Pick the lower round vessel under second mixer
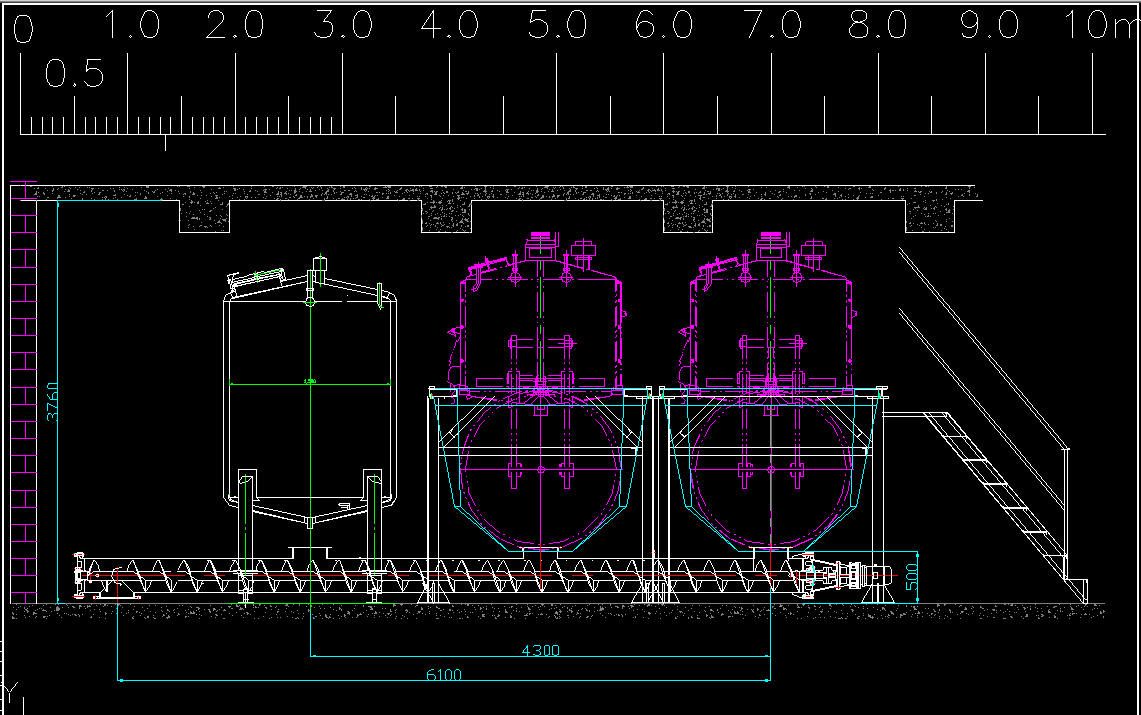1141x715 pixels. [771, 470]
